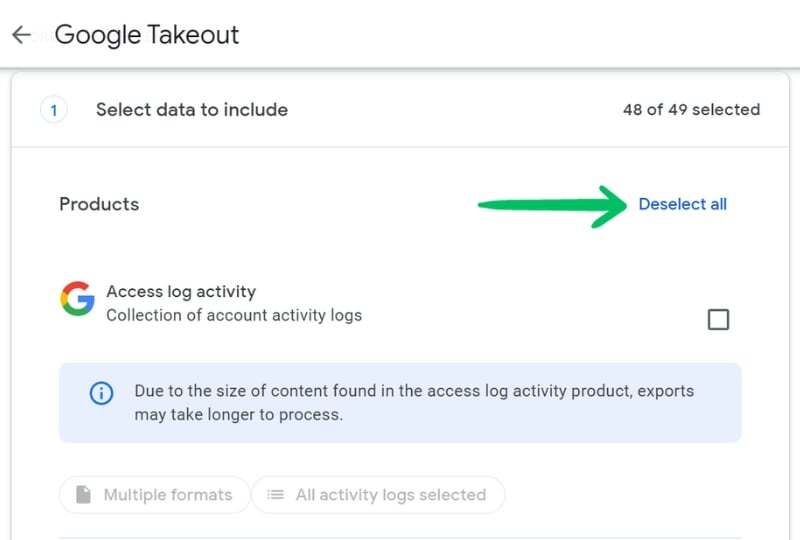The height and width of the screenshot is (540, 800).
Task: Open All activity logs selected button
Action: (x=378, y=495)
